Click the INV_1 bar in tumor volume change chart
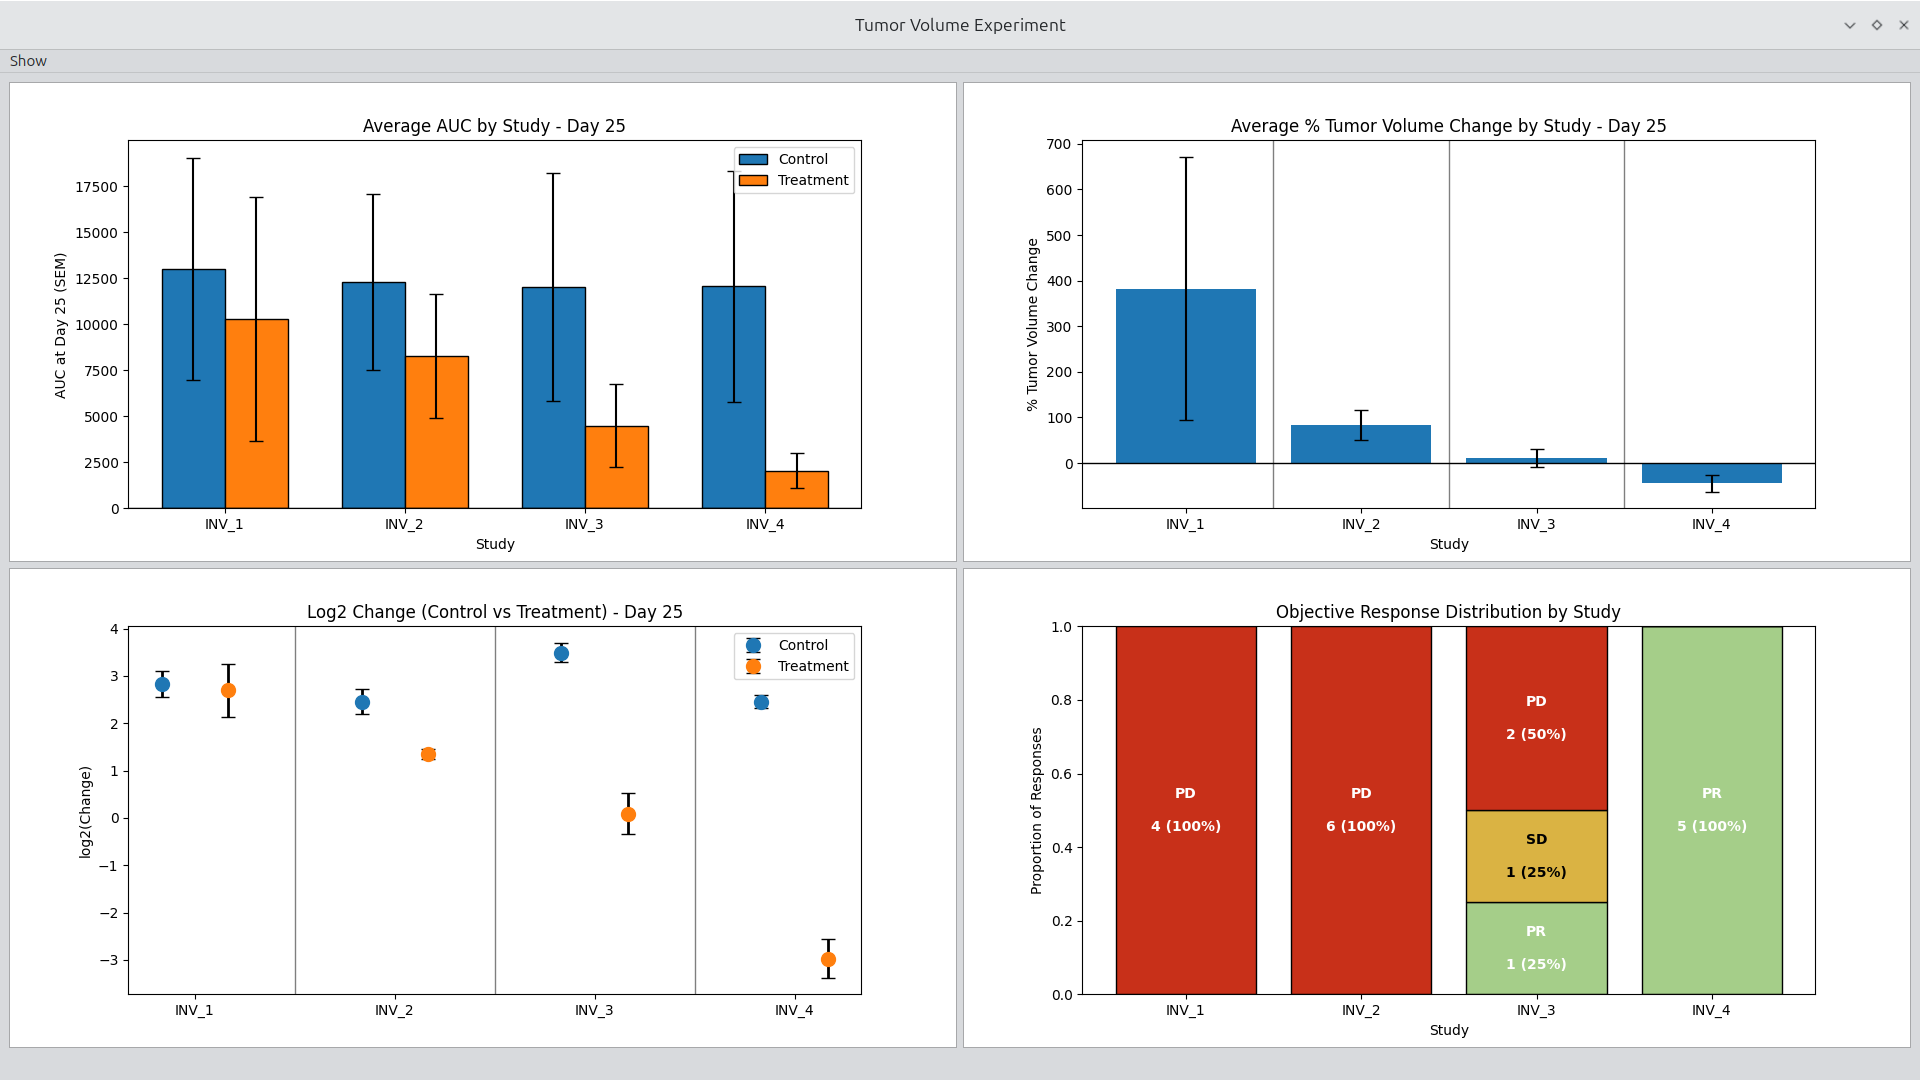The width and height of the screenshot is (1920, 1080). coord(1186,376)
